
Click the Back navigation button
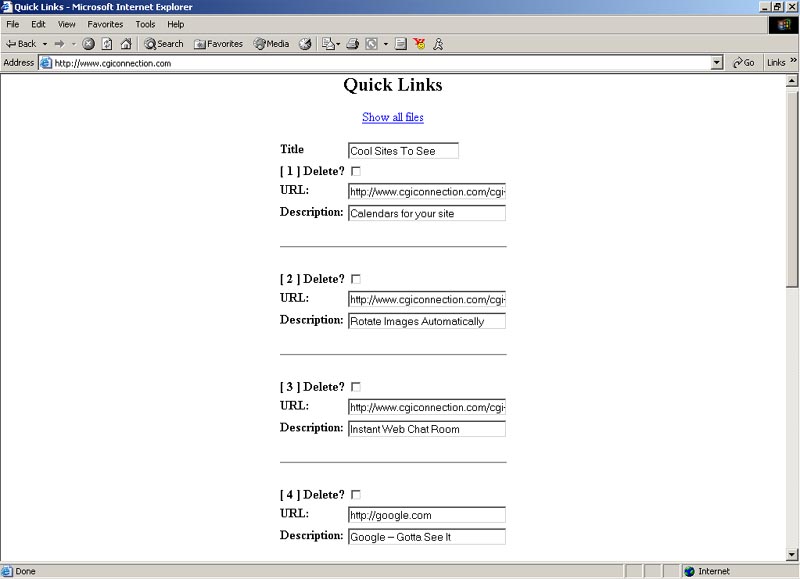coord(21,44)
